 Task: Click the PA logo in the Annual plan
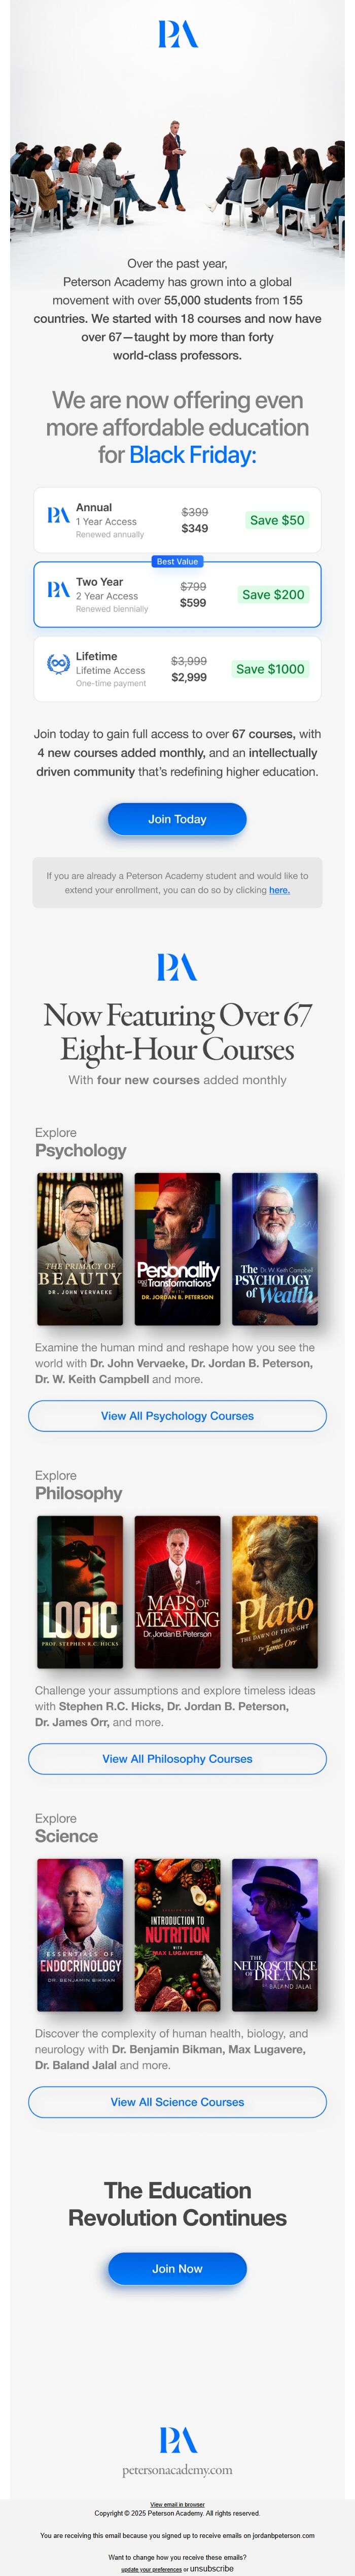59,515
